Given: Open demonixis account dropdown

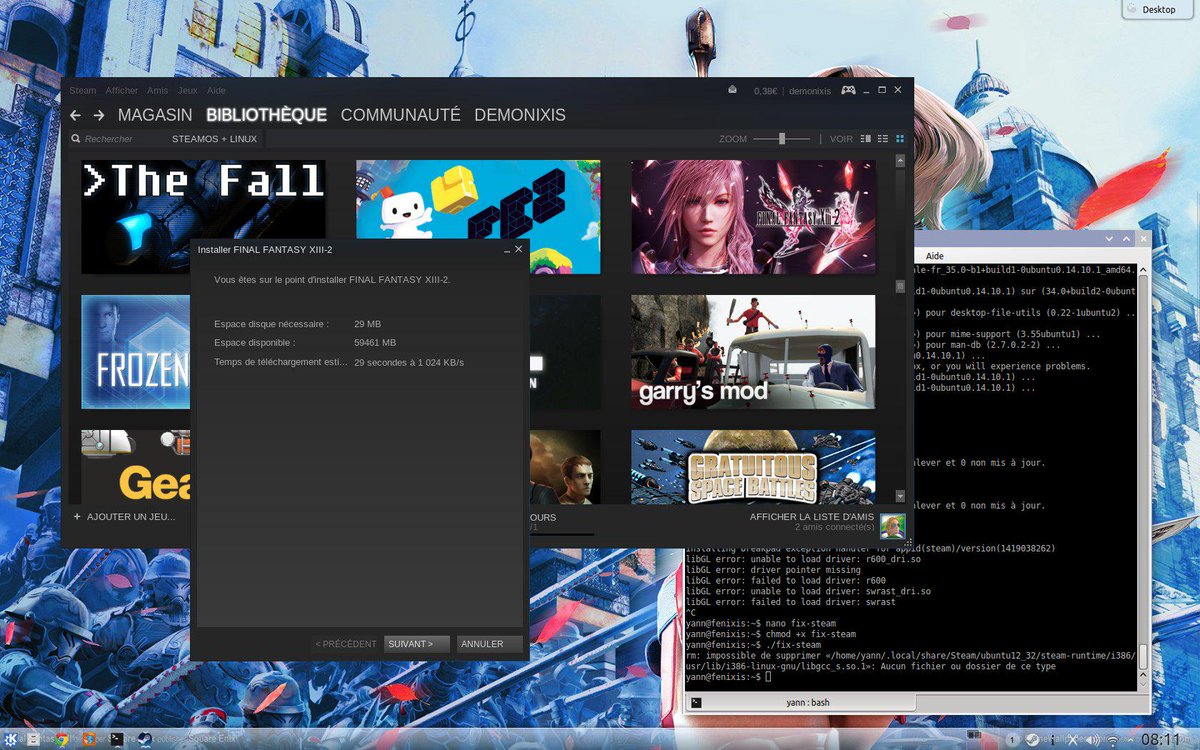Looking at the screenshot, I should [809, 90].
